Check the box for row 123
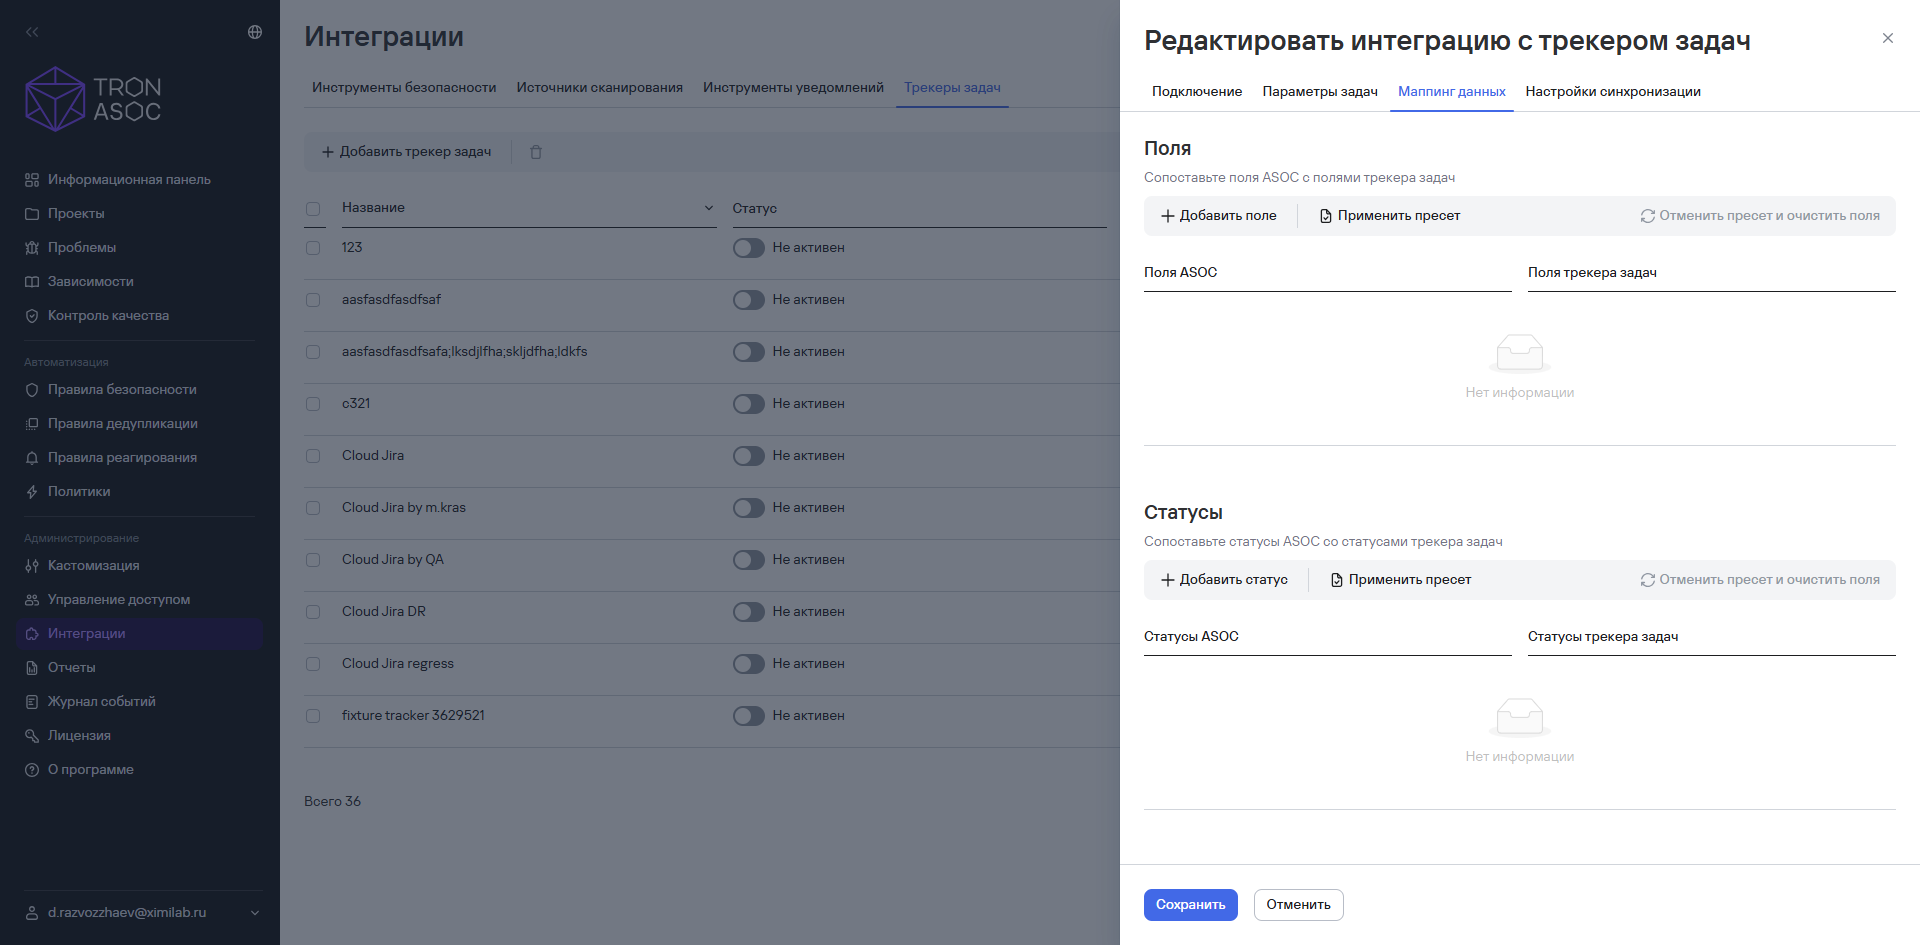Screen dimensions: 1920x945 pos(313,248)
